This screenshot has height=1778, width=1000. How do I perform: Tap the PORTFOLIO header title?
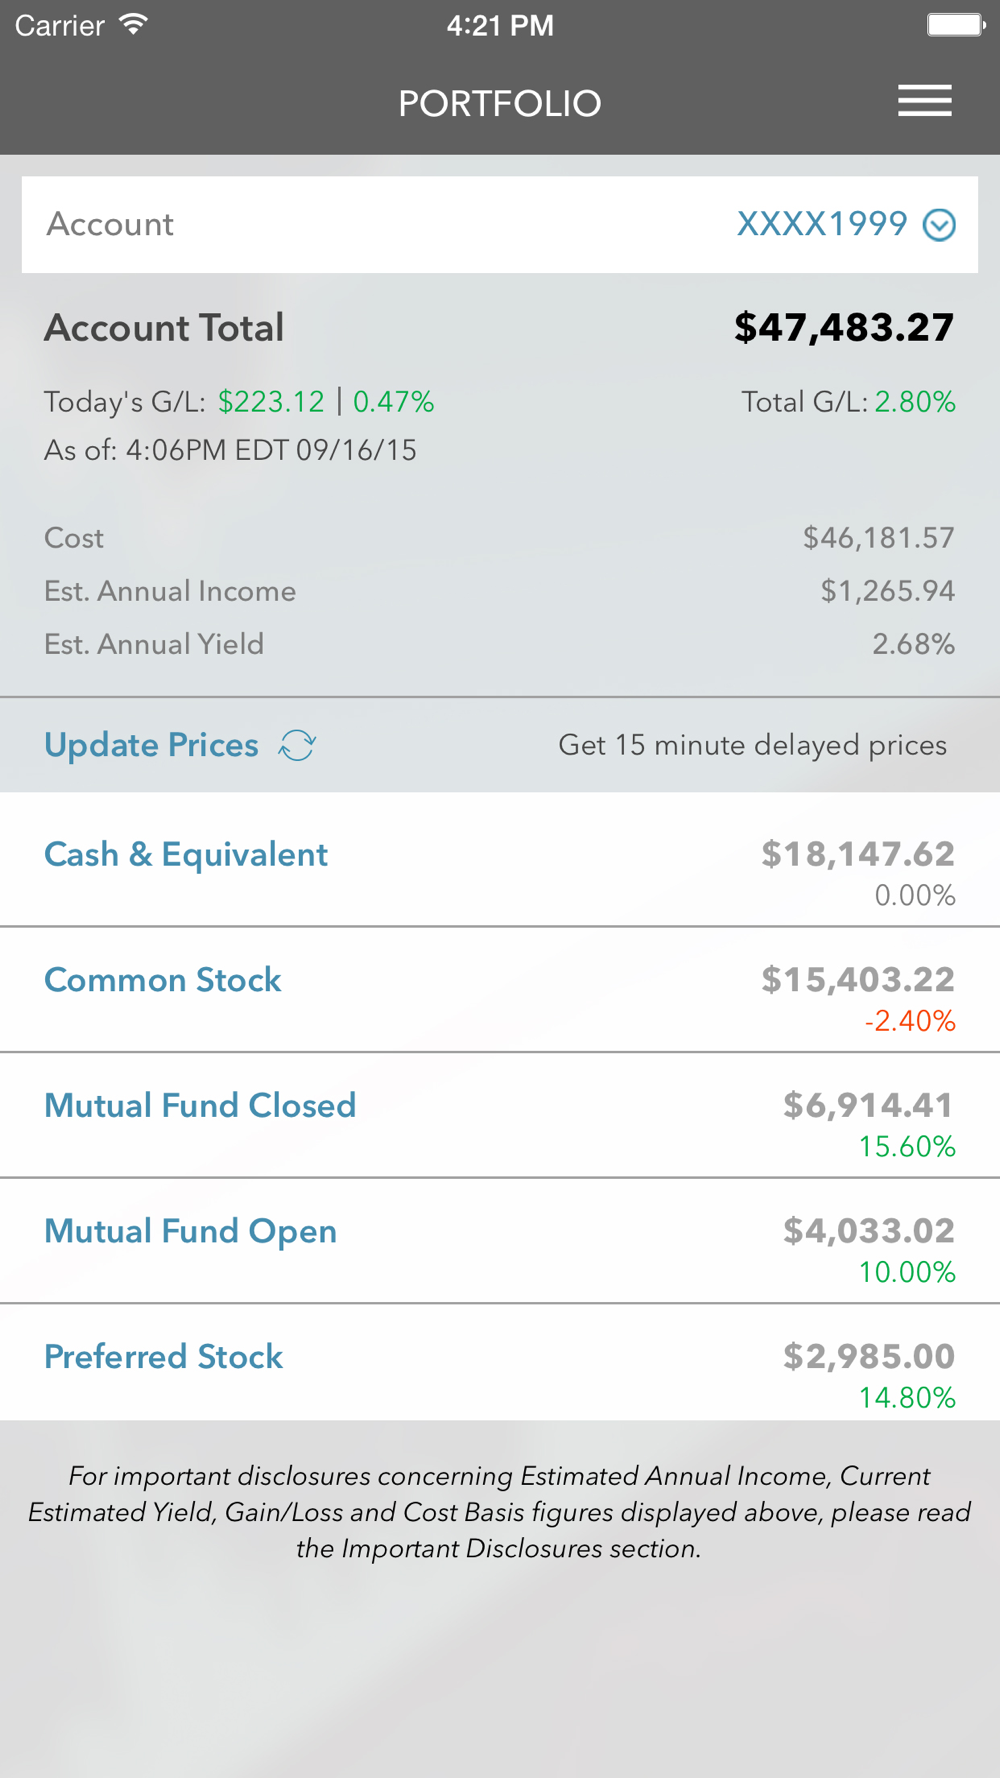499,103
